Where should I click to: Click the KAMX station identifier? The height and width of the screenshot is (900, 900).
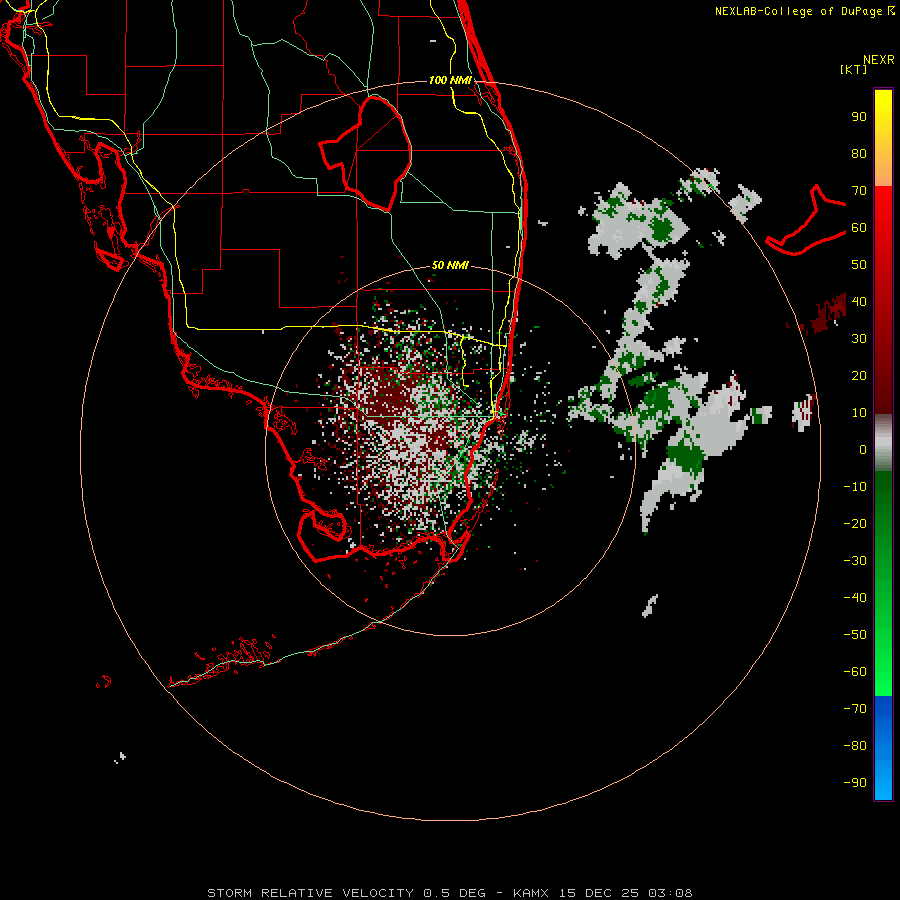pos(531,893)
